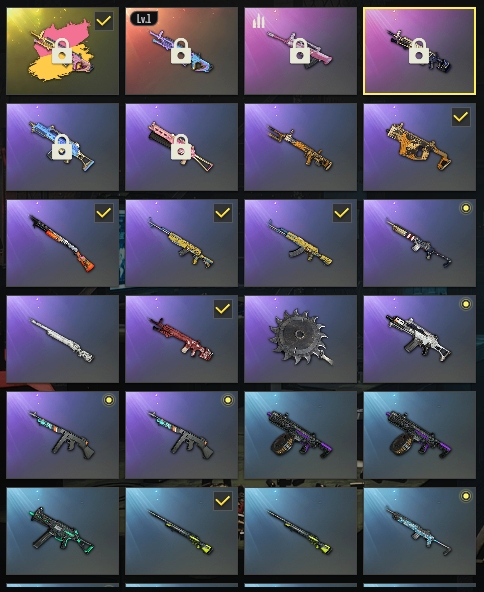Click the yellow dot on the white G36 skin
The width and height of the screenshot is (484, 592).
tap(466, 304)
